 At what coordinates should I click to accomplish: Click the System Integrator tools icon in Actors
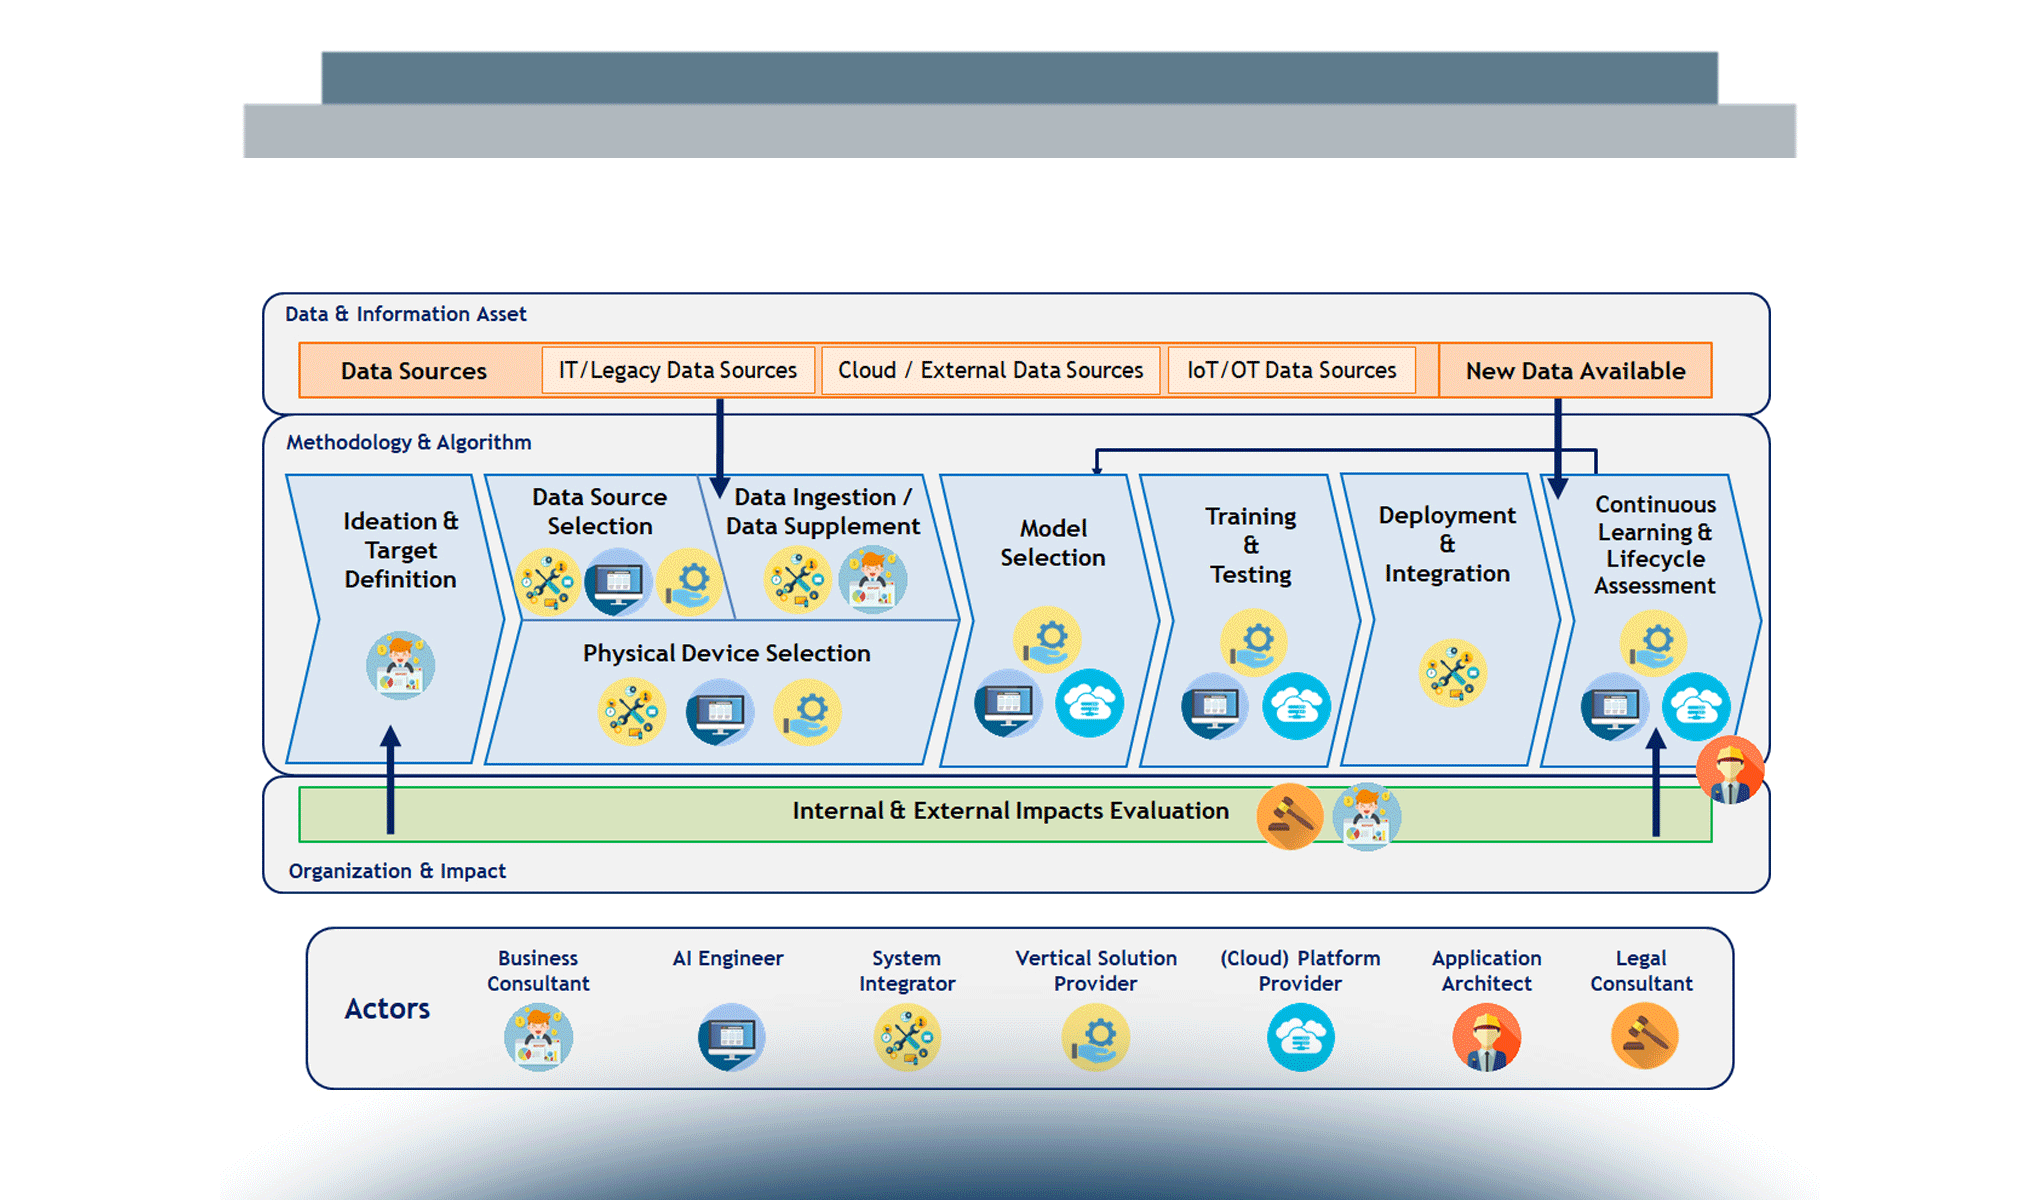[x=907, y=1038]
